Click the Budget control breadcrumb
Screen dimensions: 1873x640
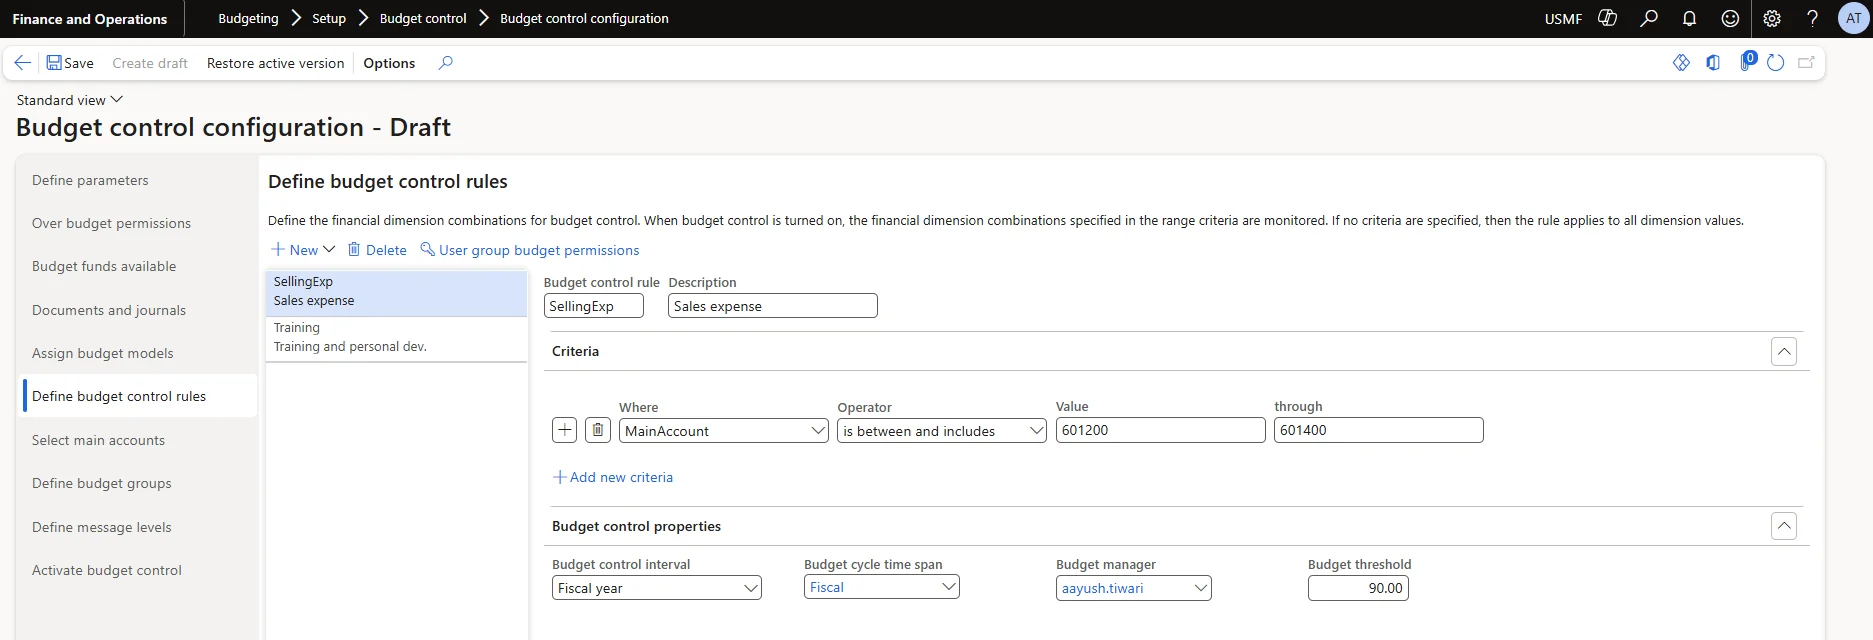point(423,18)
